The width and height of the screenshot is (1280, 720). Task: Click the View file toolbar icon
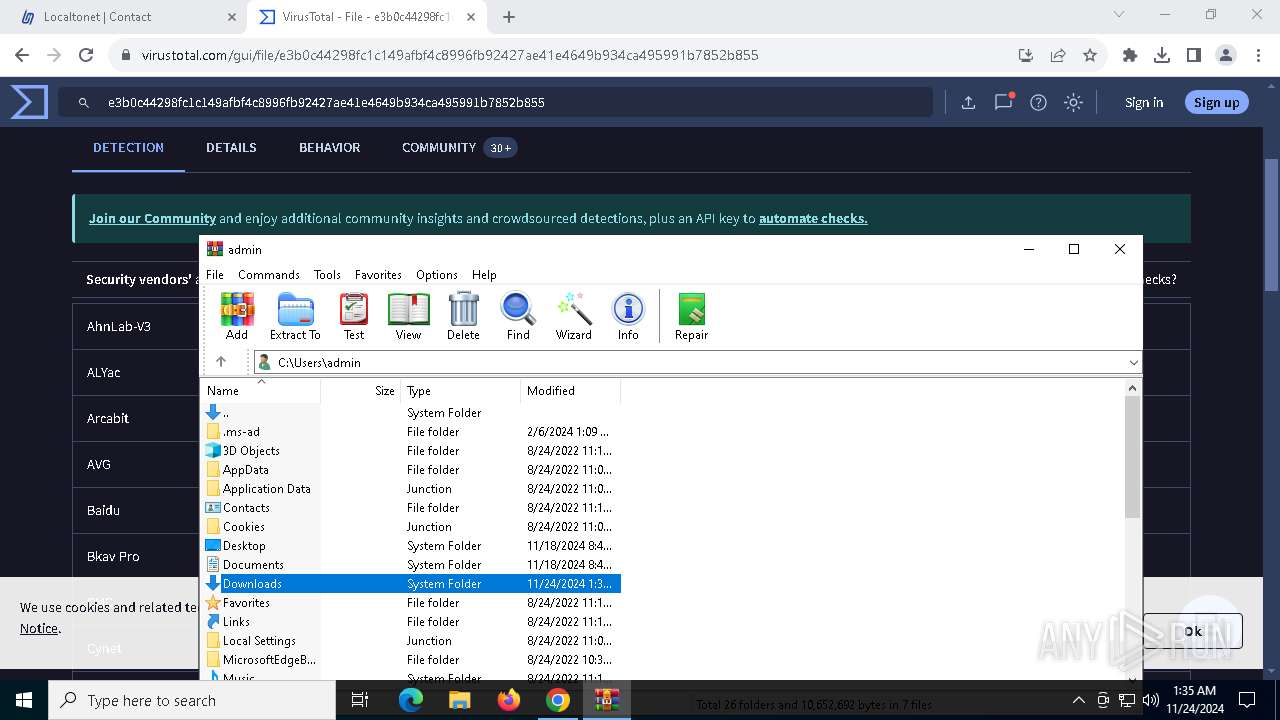[x=408, y=316]
